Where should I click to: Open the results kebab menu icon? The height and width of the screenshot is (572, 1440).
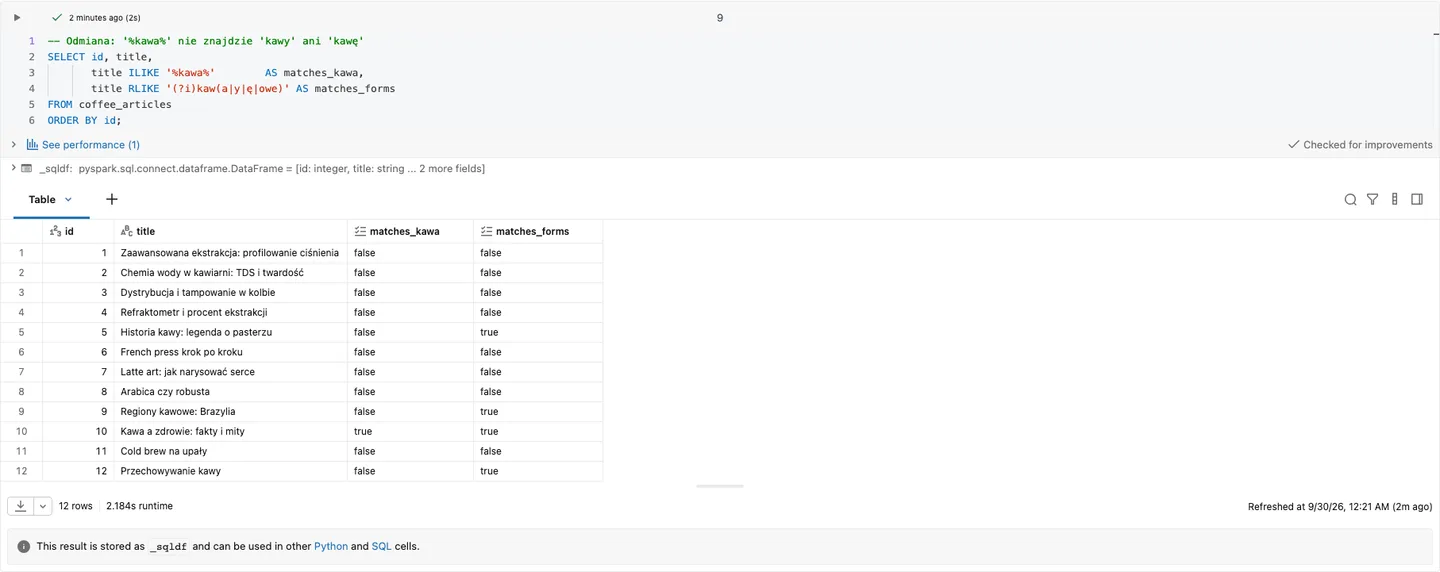(1395, 200)
